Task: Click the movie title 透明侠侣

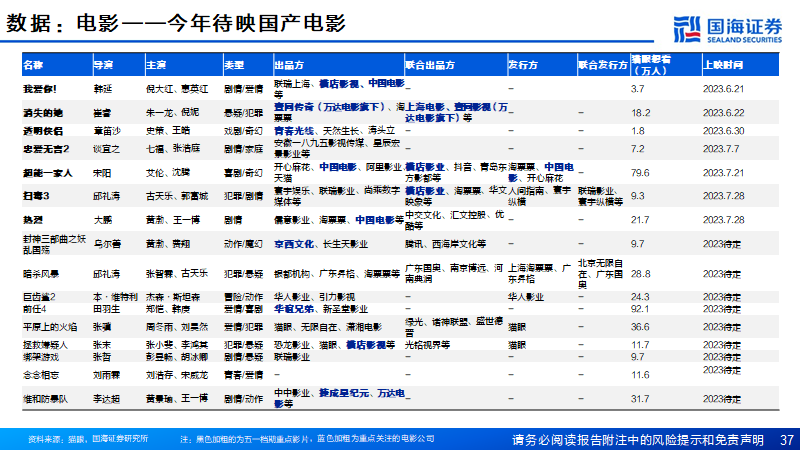Action: tap(43, 131)
